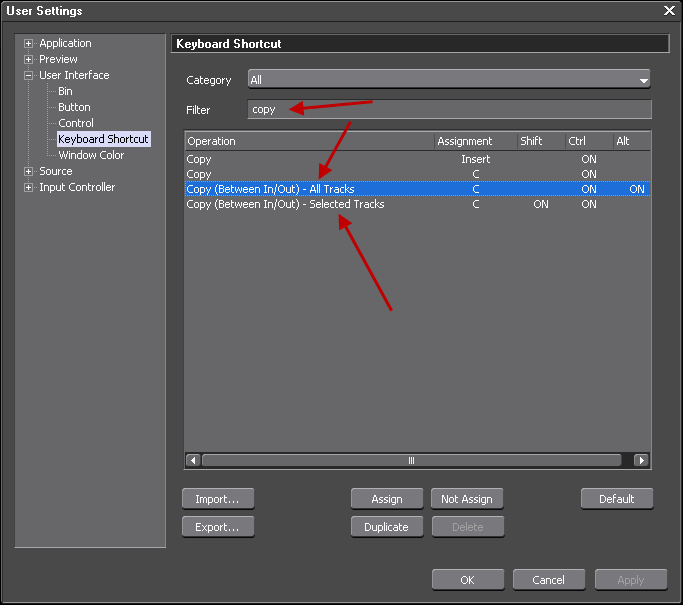This screenshot has width=683, height=605.
Task: Select the Source tree label
Action: click(56, 171)
